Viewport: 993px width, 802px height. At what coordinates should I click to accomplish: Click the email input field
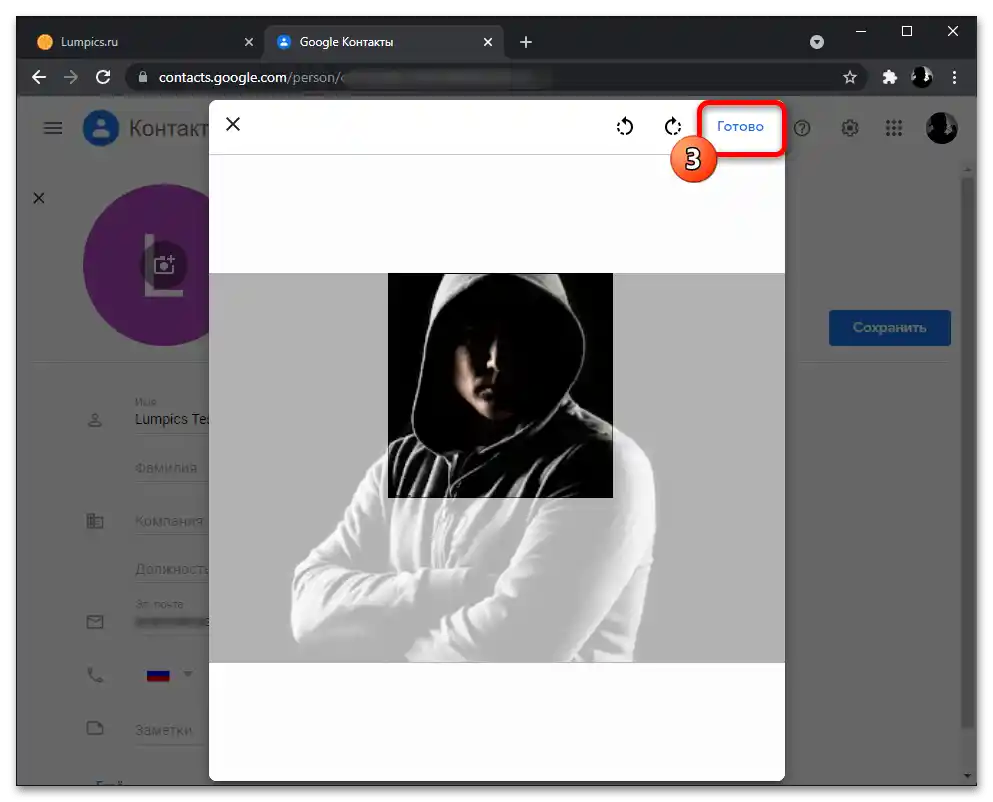171,622
